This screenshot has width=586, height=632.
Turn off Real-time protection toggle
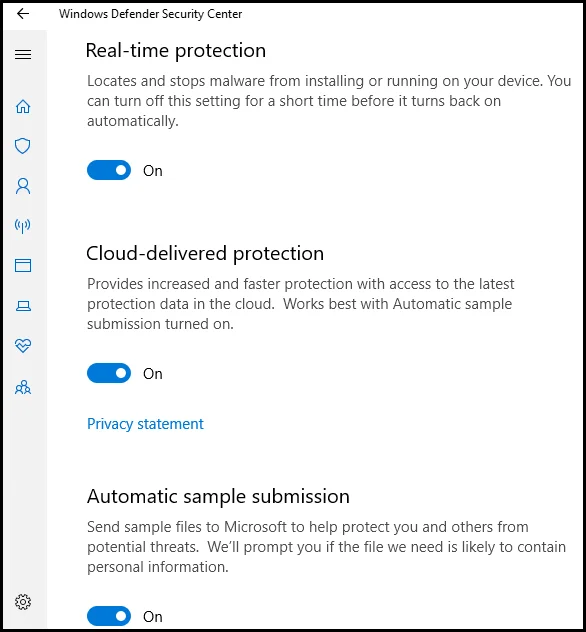[109, 170]
